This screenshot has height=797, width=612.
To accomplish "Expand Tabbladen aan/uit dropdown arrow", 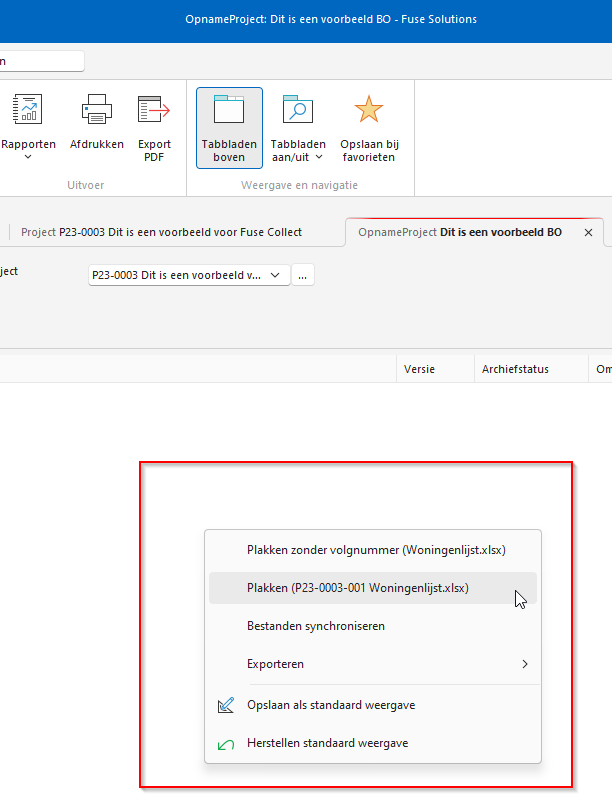I will click(319, 157).
